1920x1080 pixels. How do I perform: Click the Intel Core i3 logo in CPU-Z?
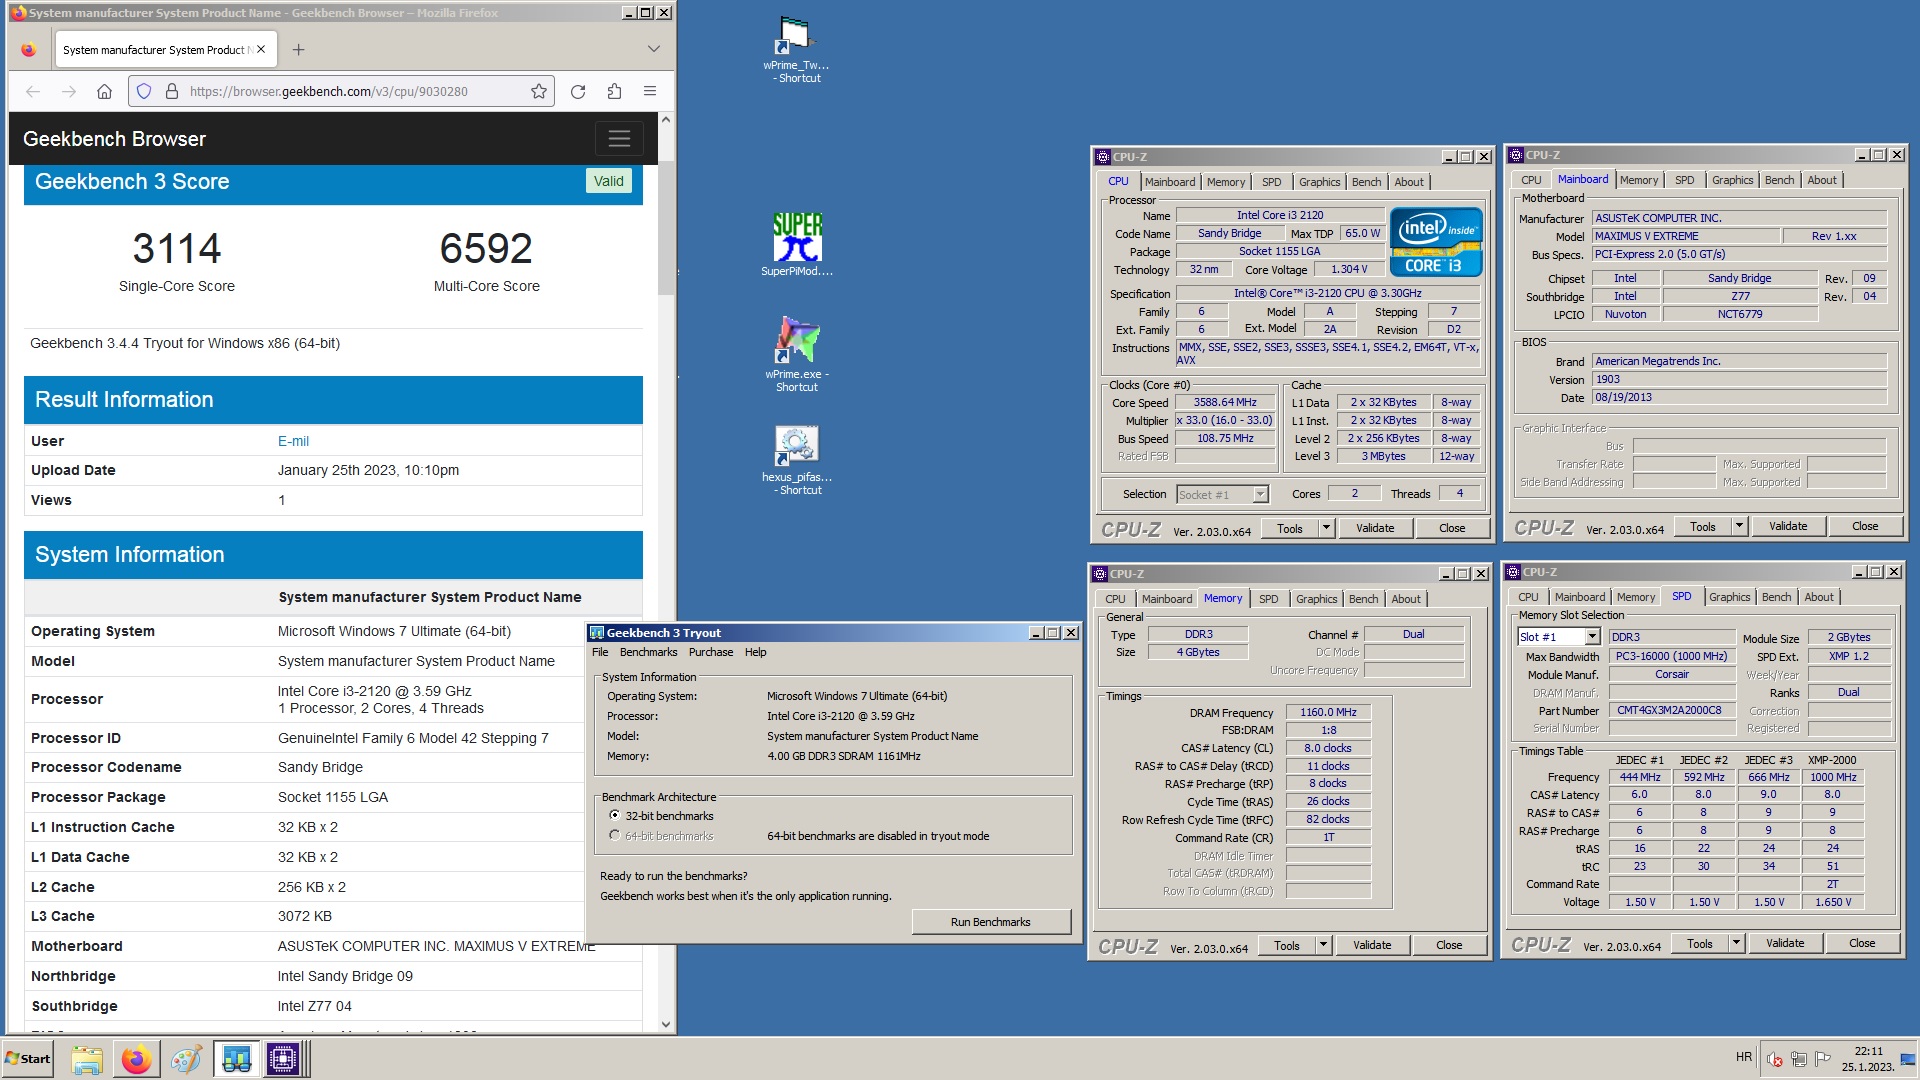tap(1435, 243)
